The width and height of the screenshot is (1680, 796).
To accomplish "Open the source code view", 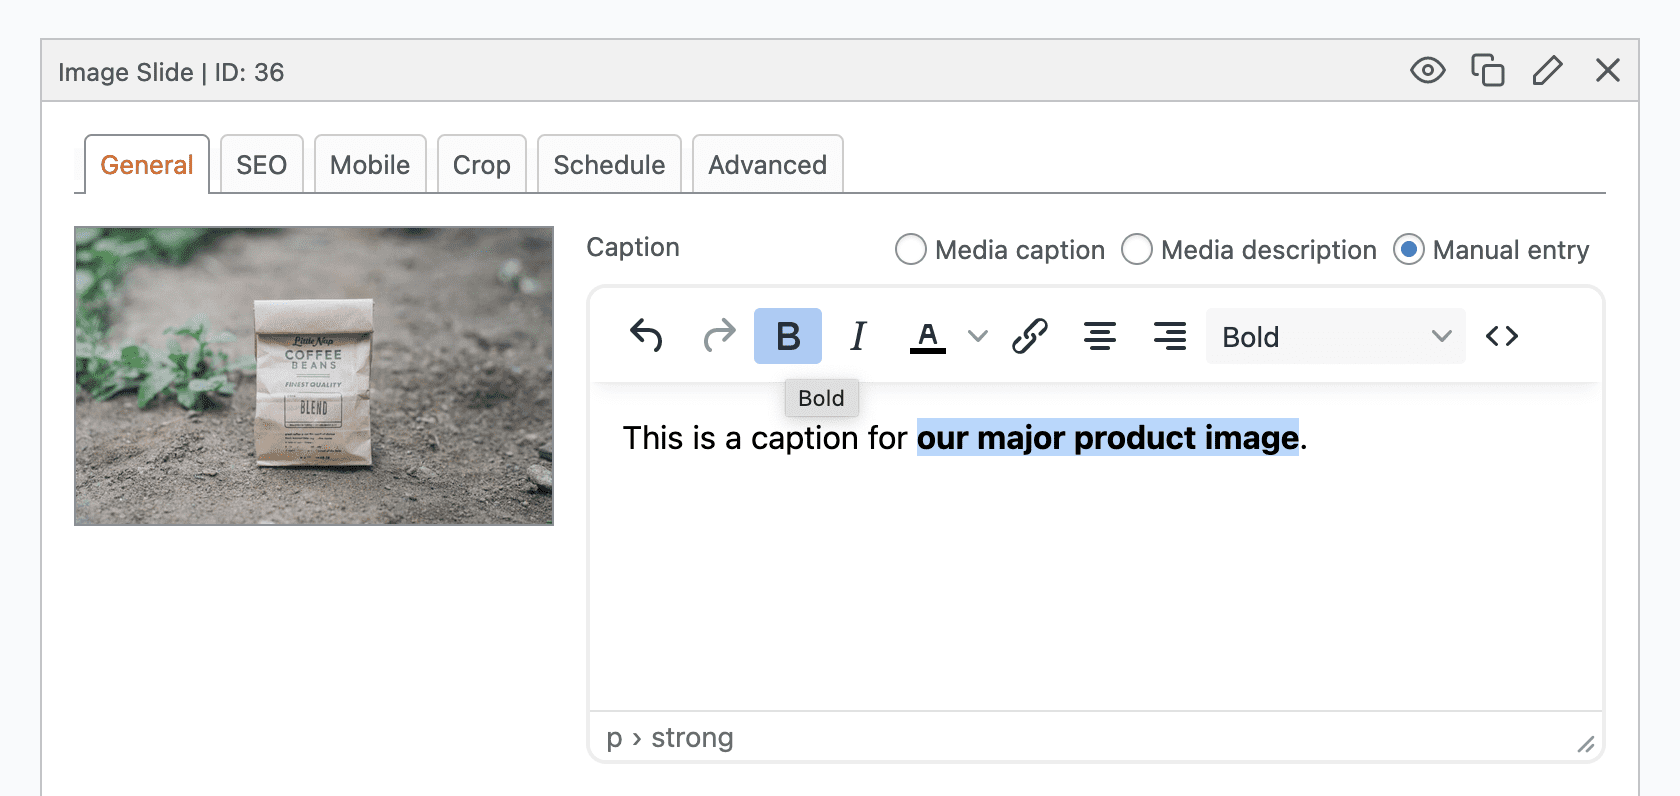I will [x=1502, y=336].
